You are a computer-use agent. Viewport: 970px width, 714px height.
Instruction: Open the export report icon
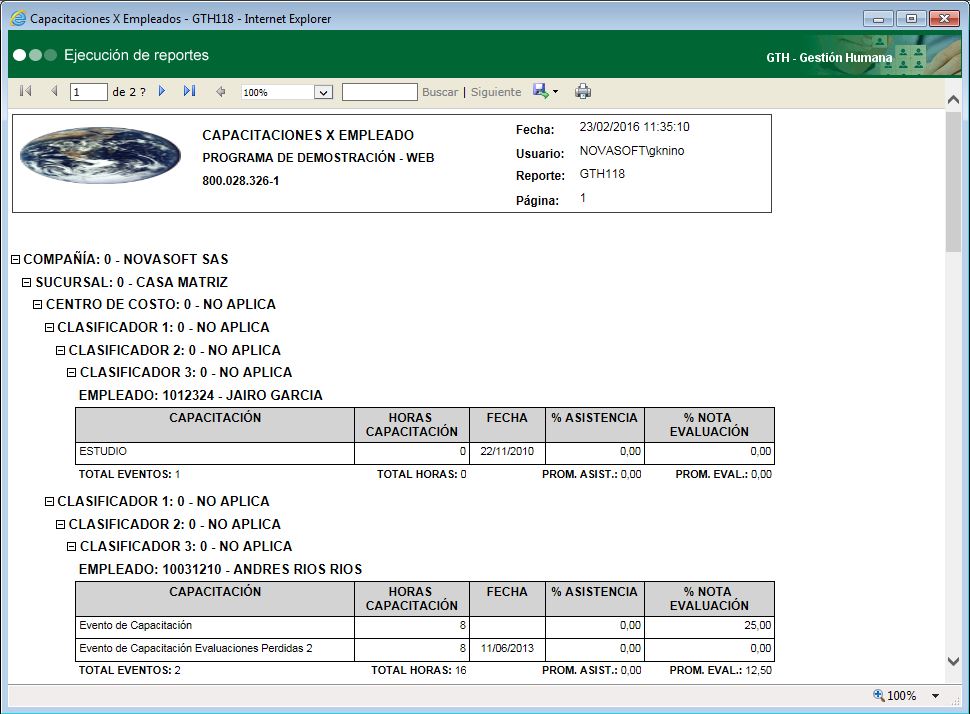coord(539,91)
